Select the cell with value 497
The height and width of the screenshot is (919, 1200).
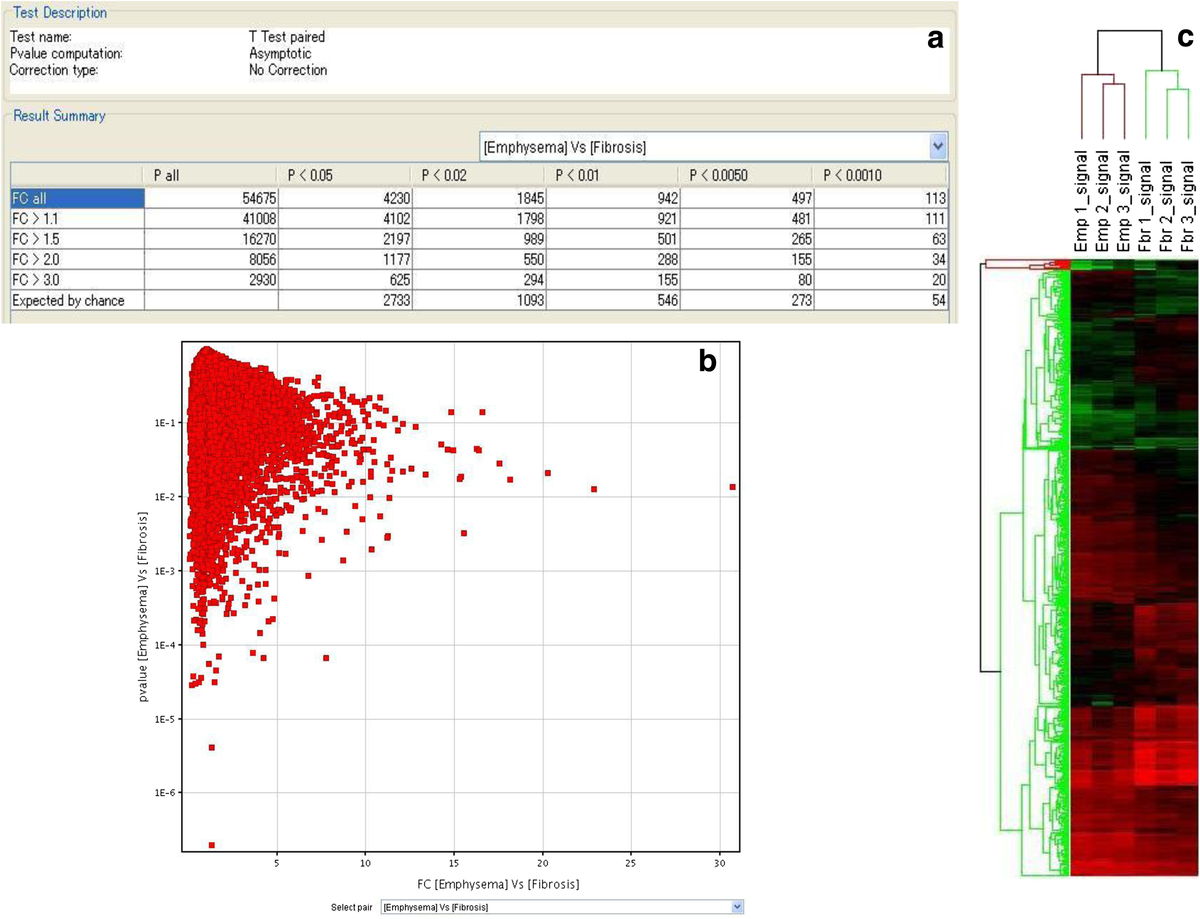click(747, 197)
